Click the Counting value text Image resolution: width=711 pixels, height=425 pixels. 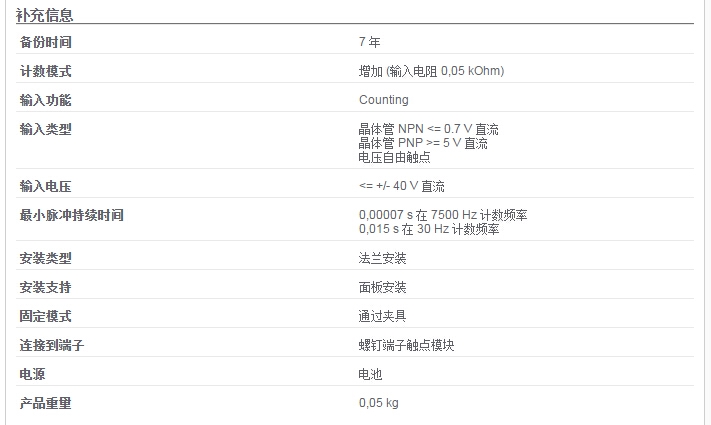[x=384, y=100]
